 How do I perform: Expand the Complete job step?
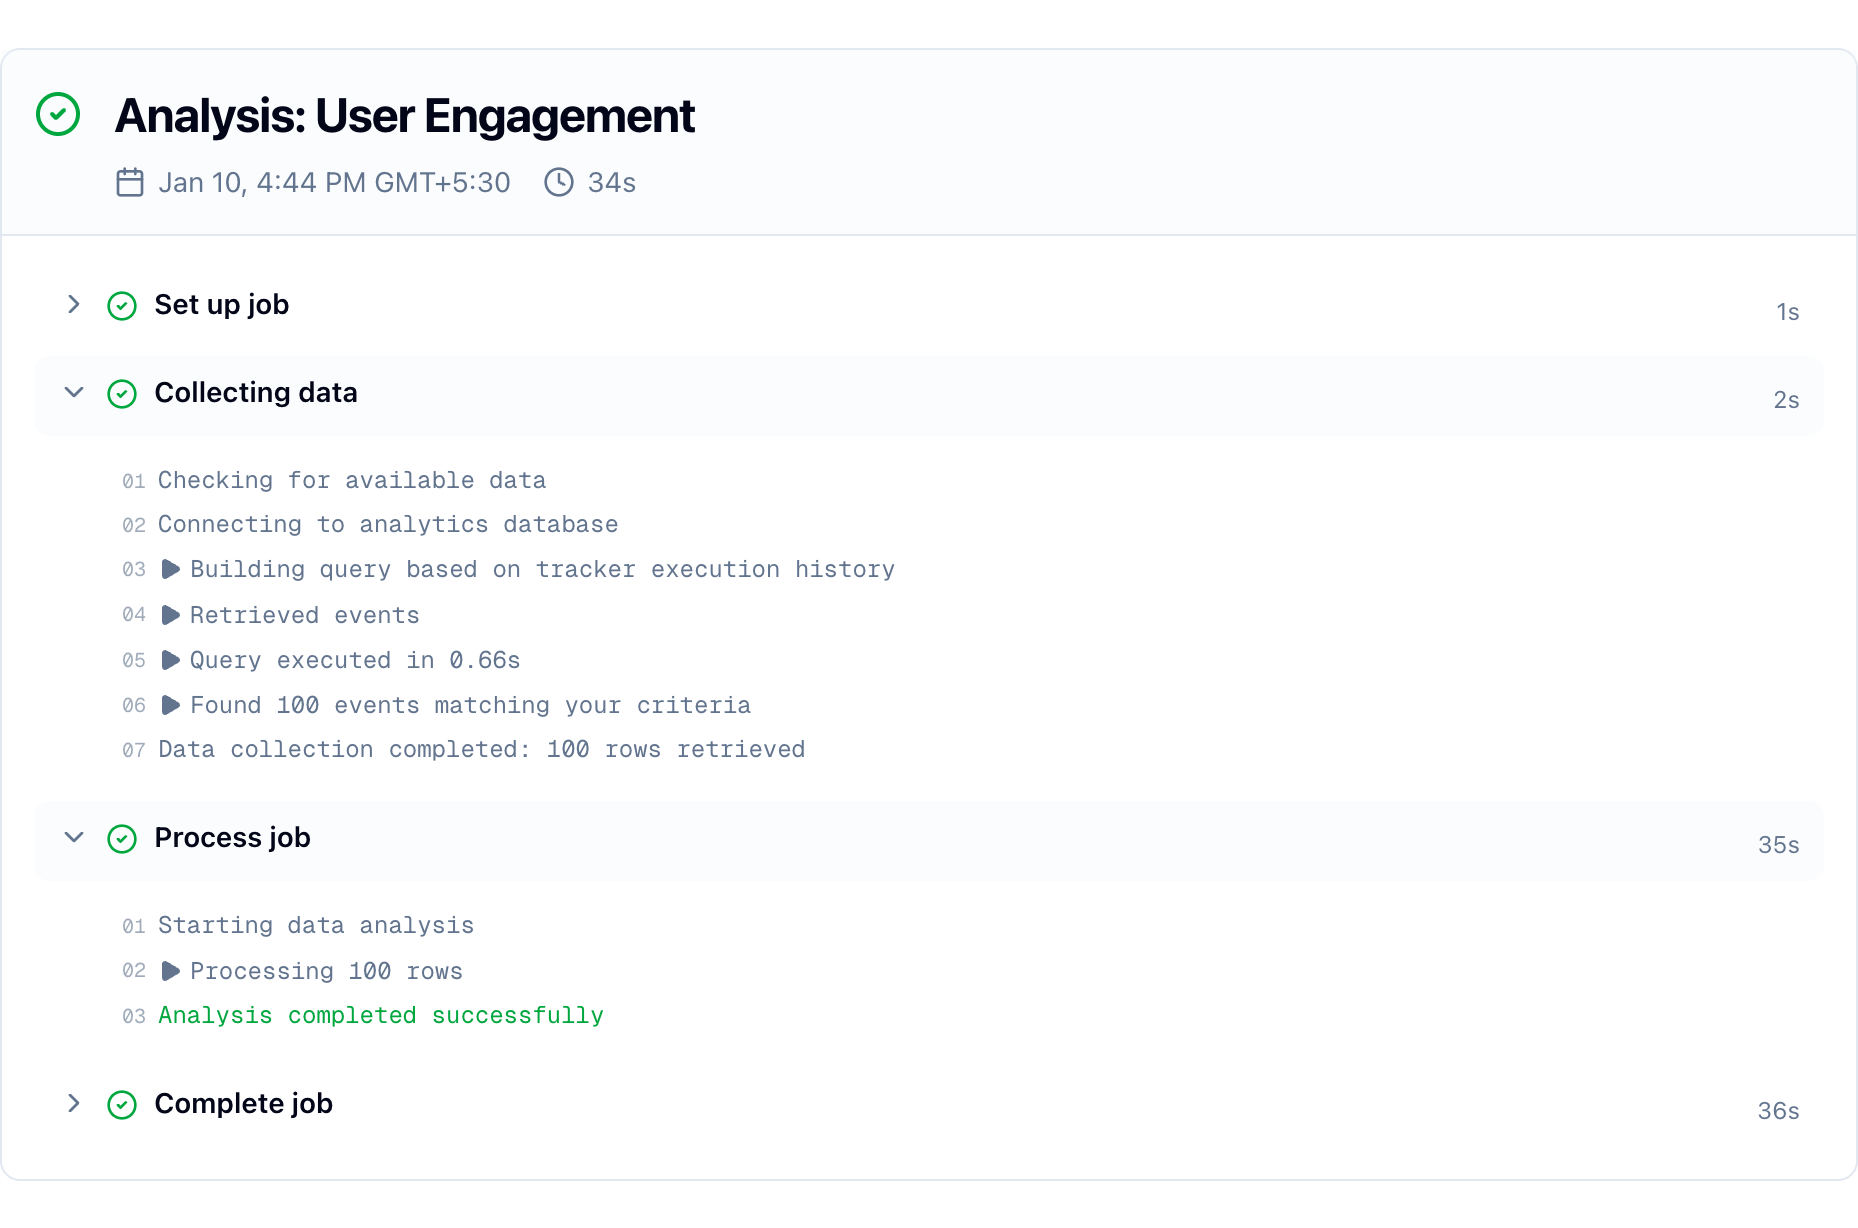point(74,1103)
